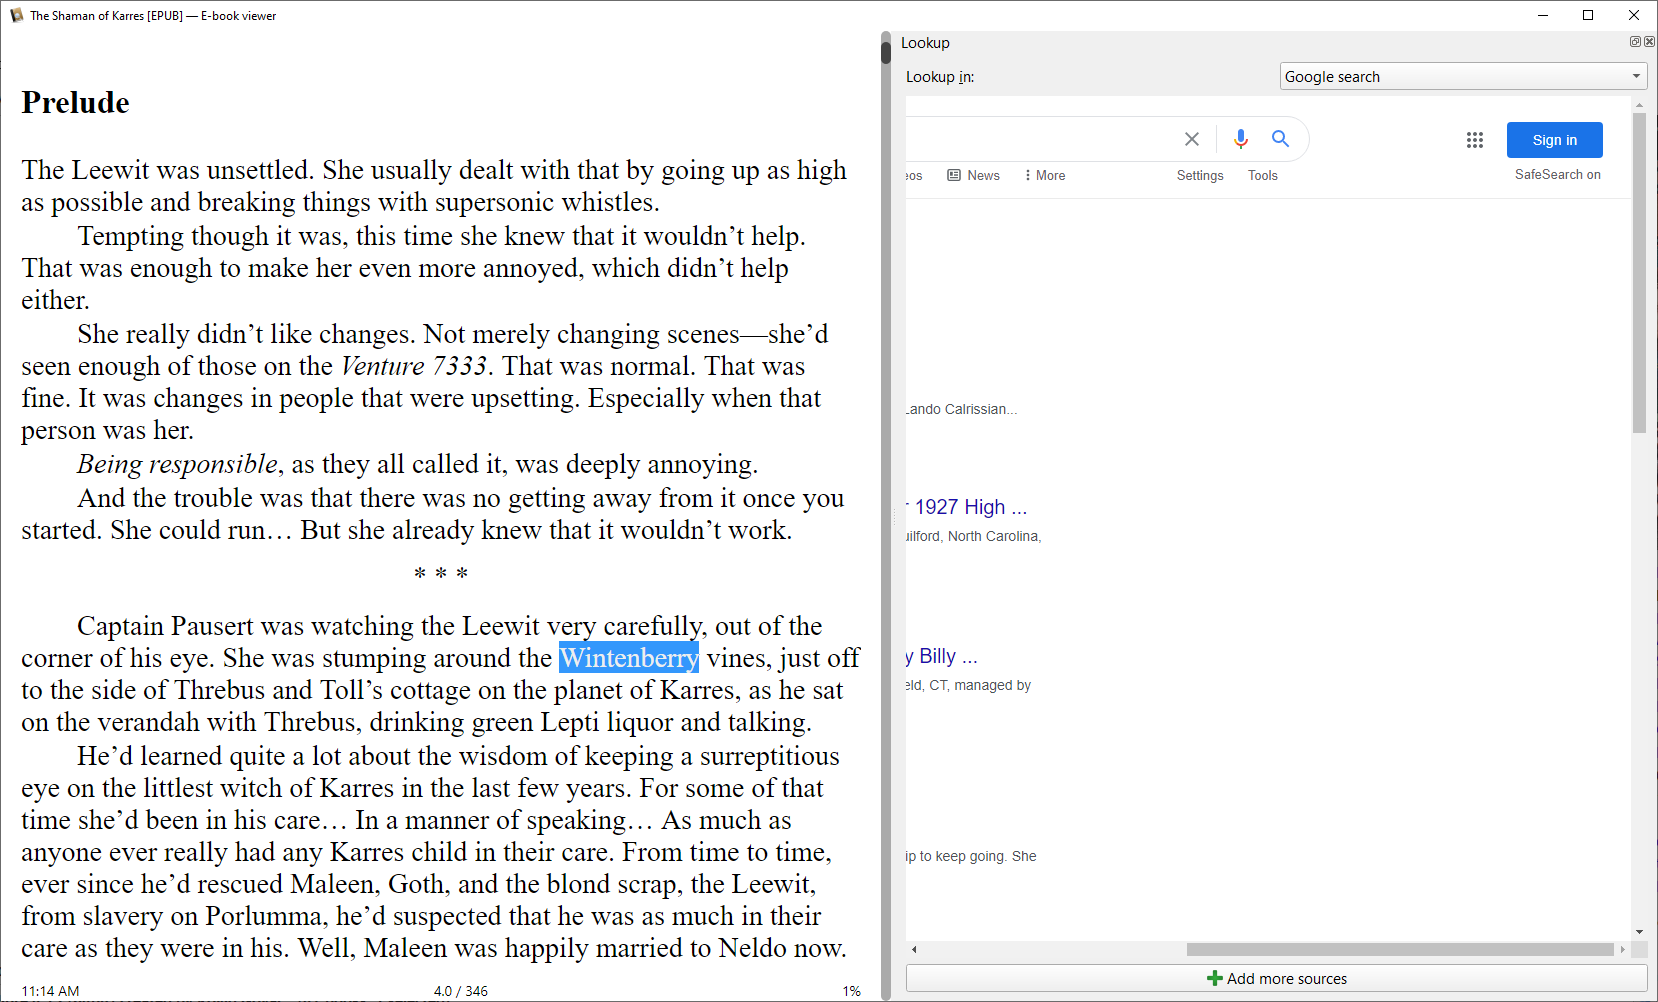Click the E-book viewer app icon in title bar
1658x1002 pixels.
(x=16, y=15)
